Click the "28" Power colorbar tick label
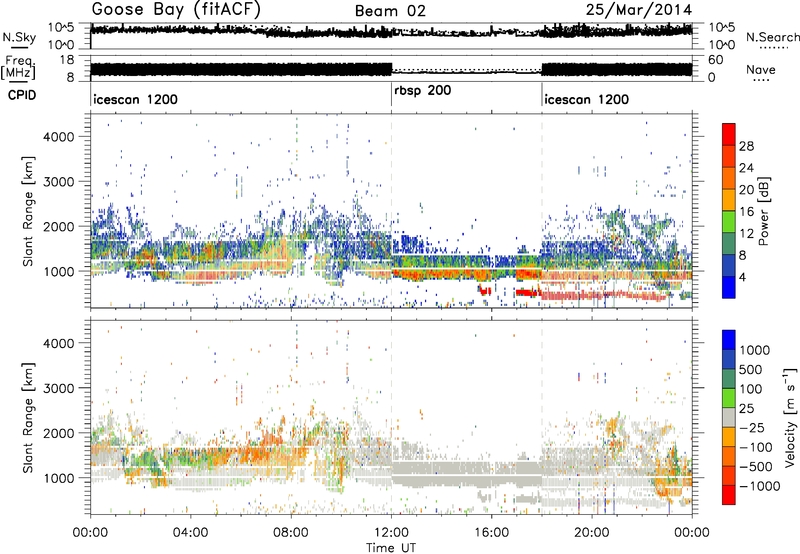 point(746,146)
